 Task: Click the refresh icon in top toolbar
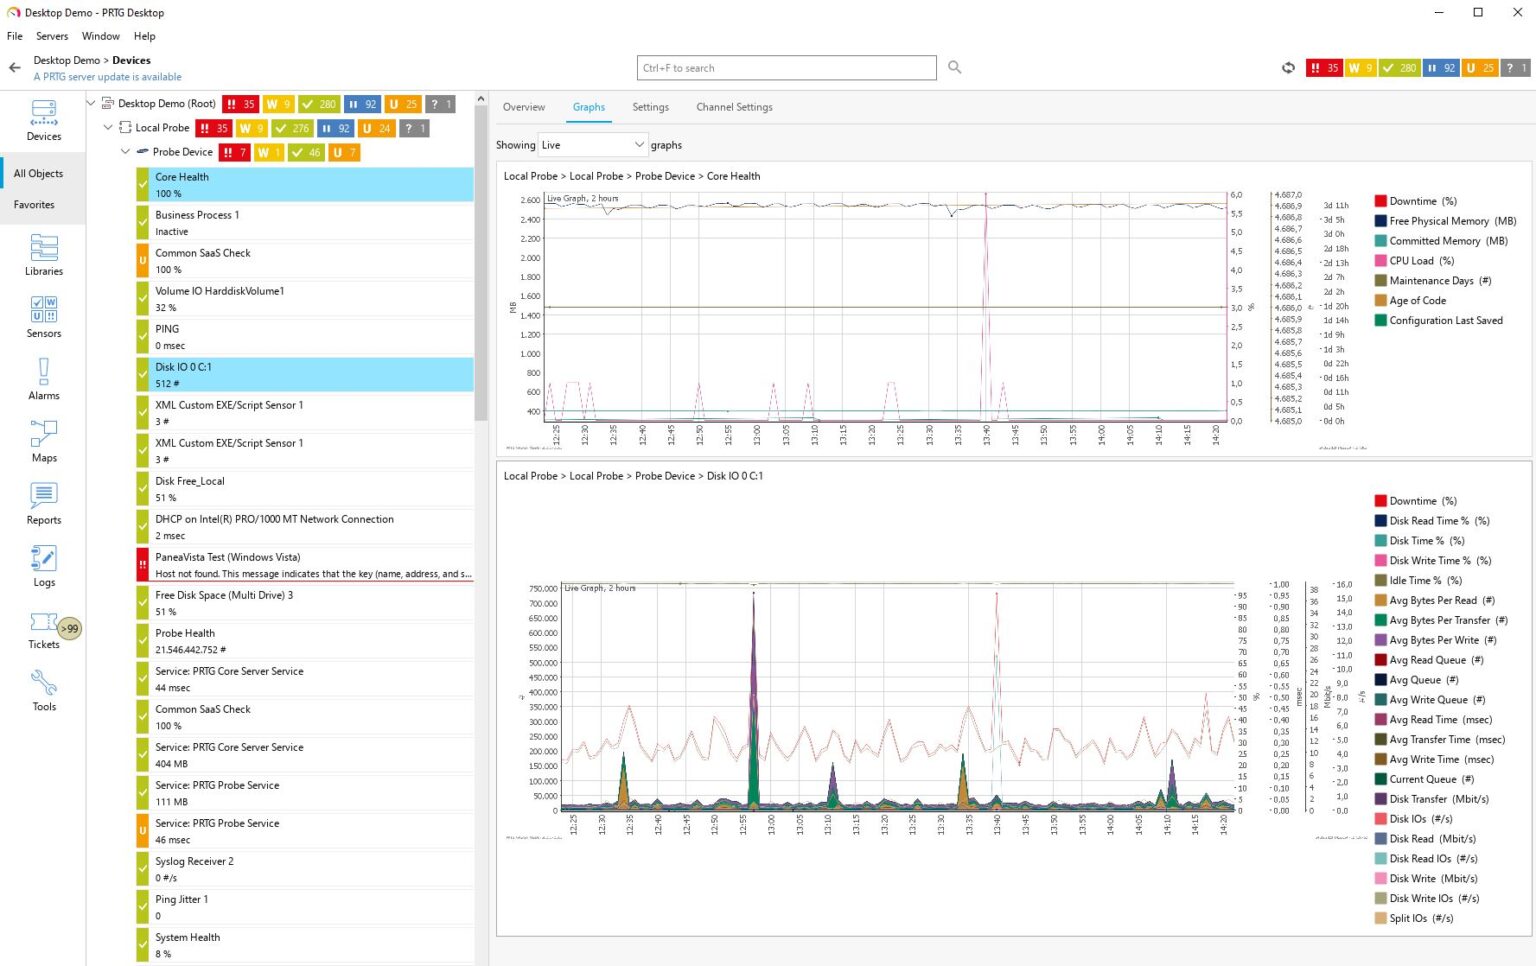coord(1288,68)
